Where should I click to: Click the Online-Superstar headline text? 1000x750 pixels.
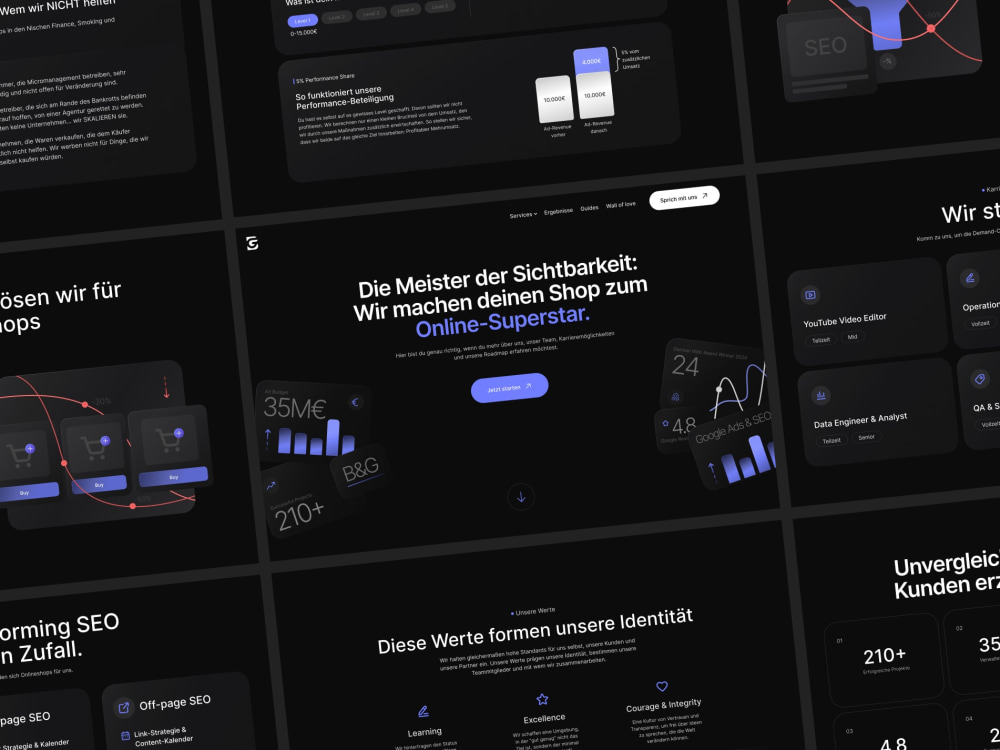(x=503, y=321)
